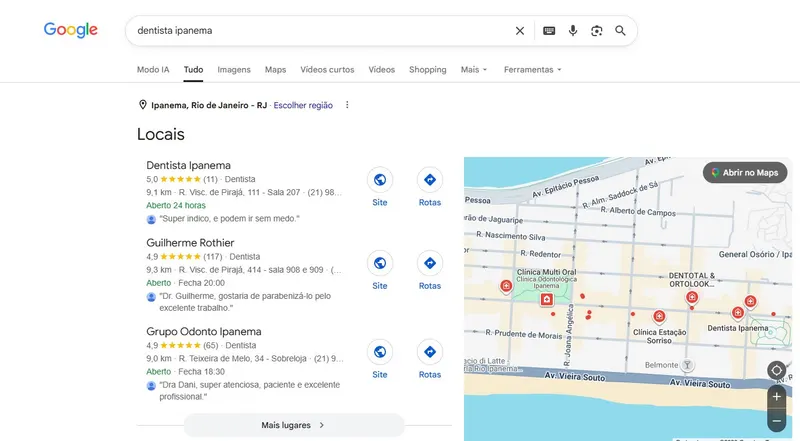Click the Google logo
The width and height of the screenshot is (800, 441).
pos(70,30)
